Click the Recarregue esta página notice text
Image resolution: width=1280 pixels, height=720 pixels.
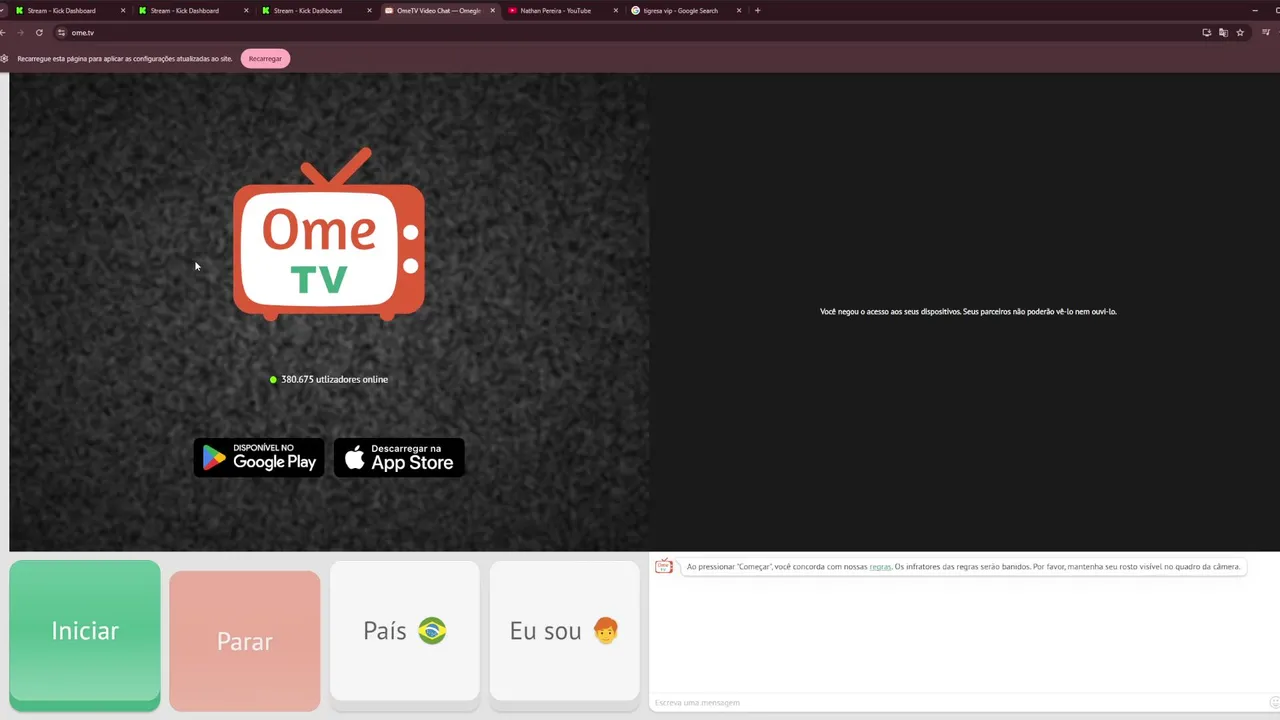[x=124, y=59]
